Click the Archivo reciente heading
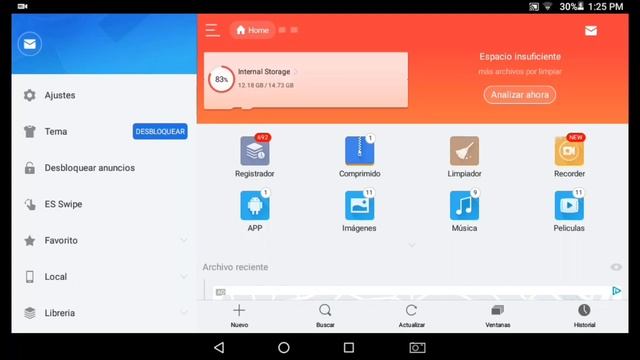This screenshot has width=640, height=360. (236, 267)
